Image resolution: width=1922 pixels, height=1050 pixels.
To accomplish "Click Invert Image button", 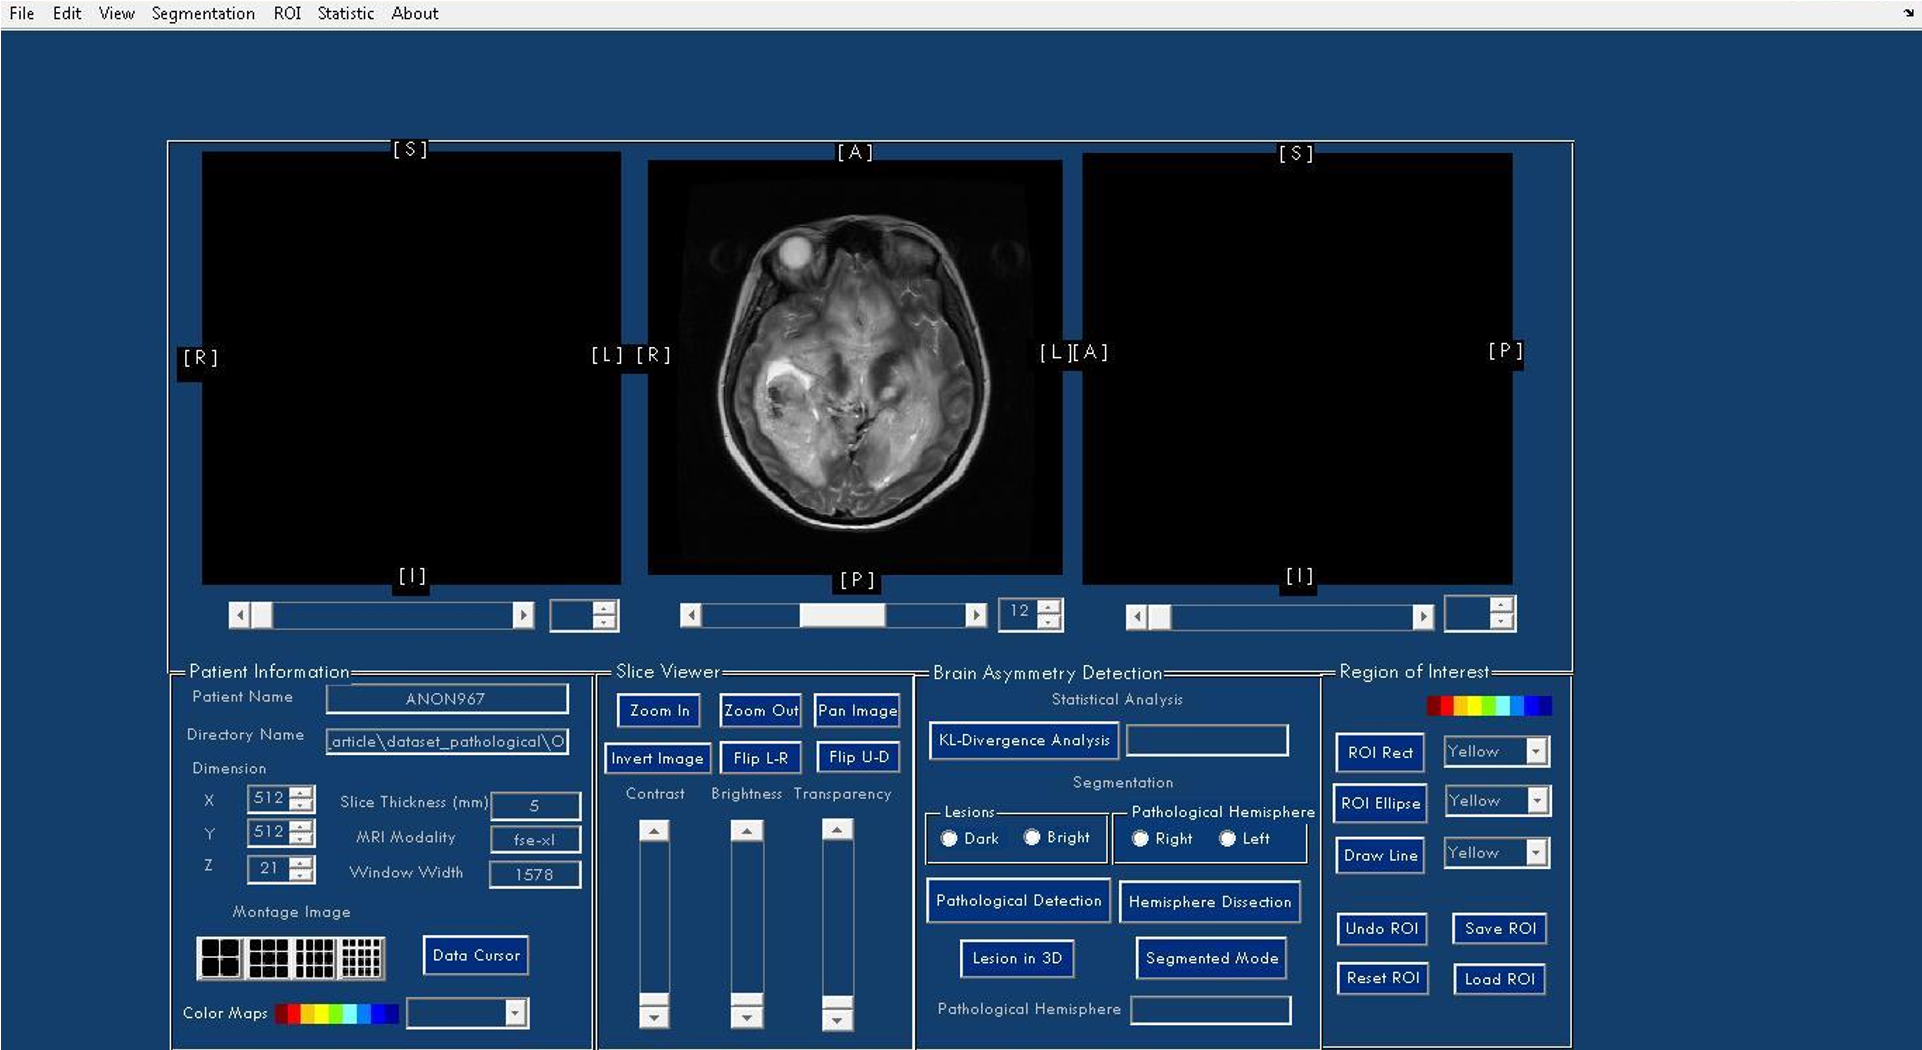I will point(657,758).
